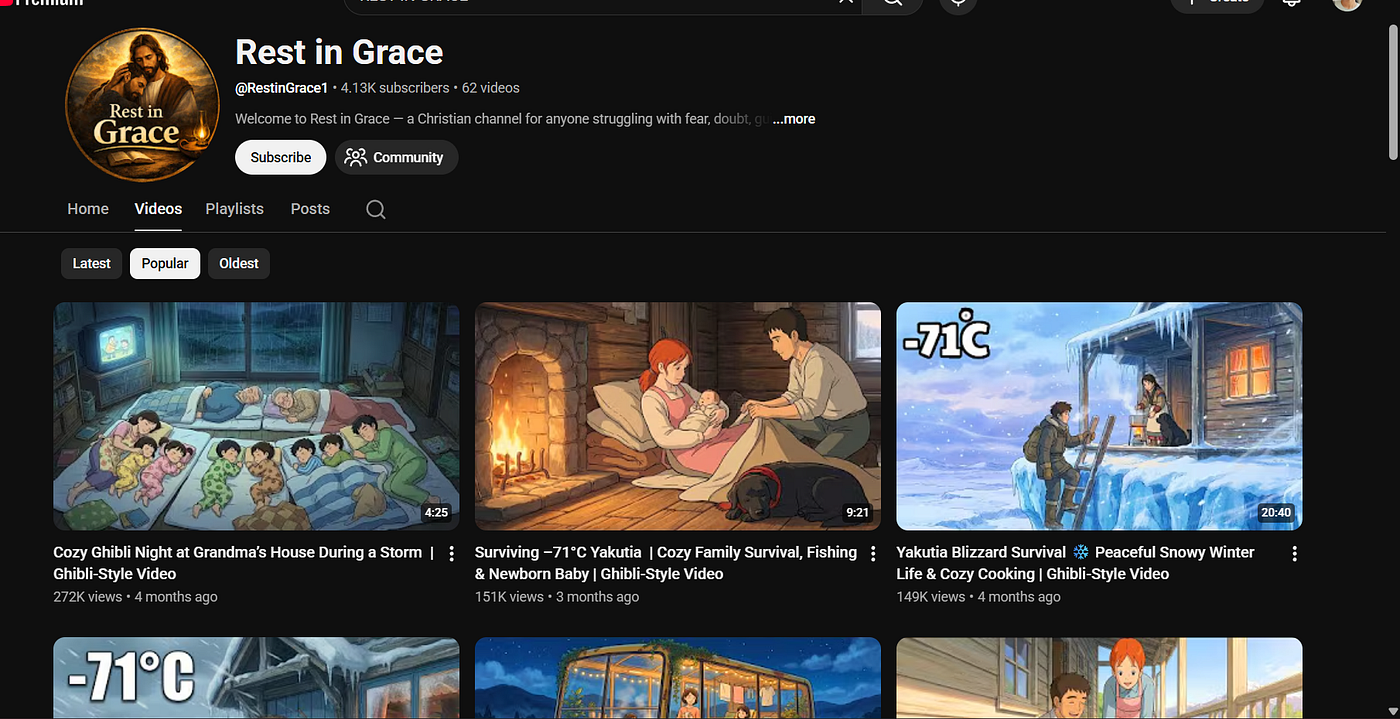Open second-row lit bus night thumbnail
Viewport: 1400px width, 719px height.
click(678, 678)
